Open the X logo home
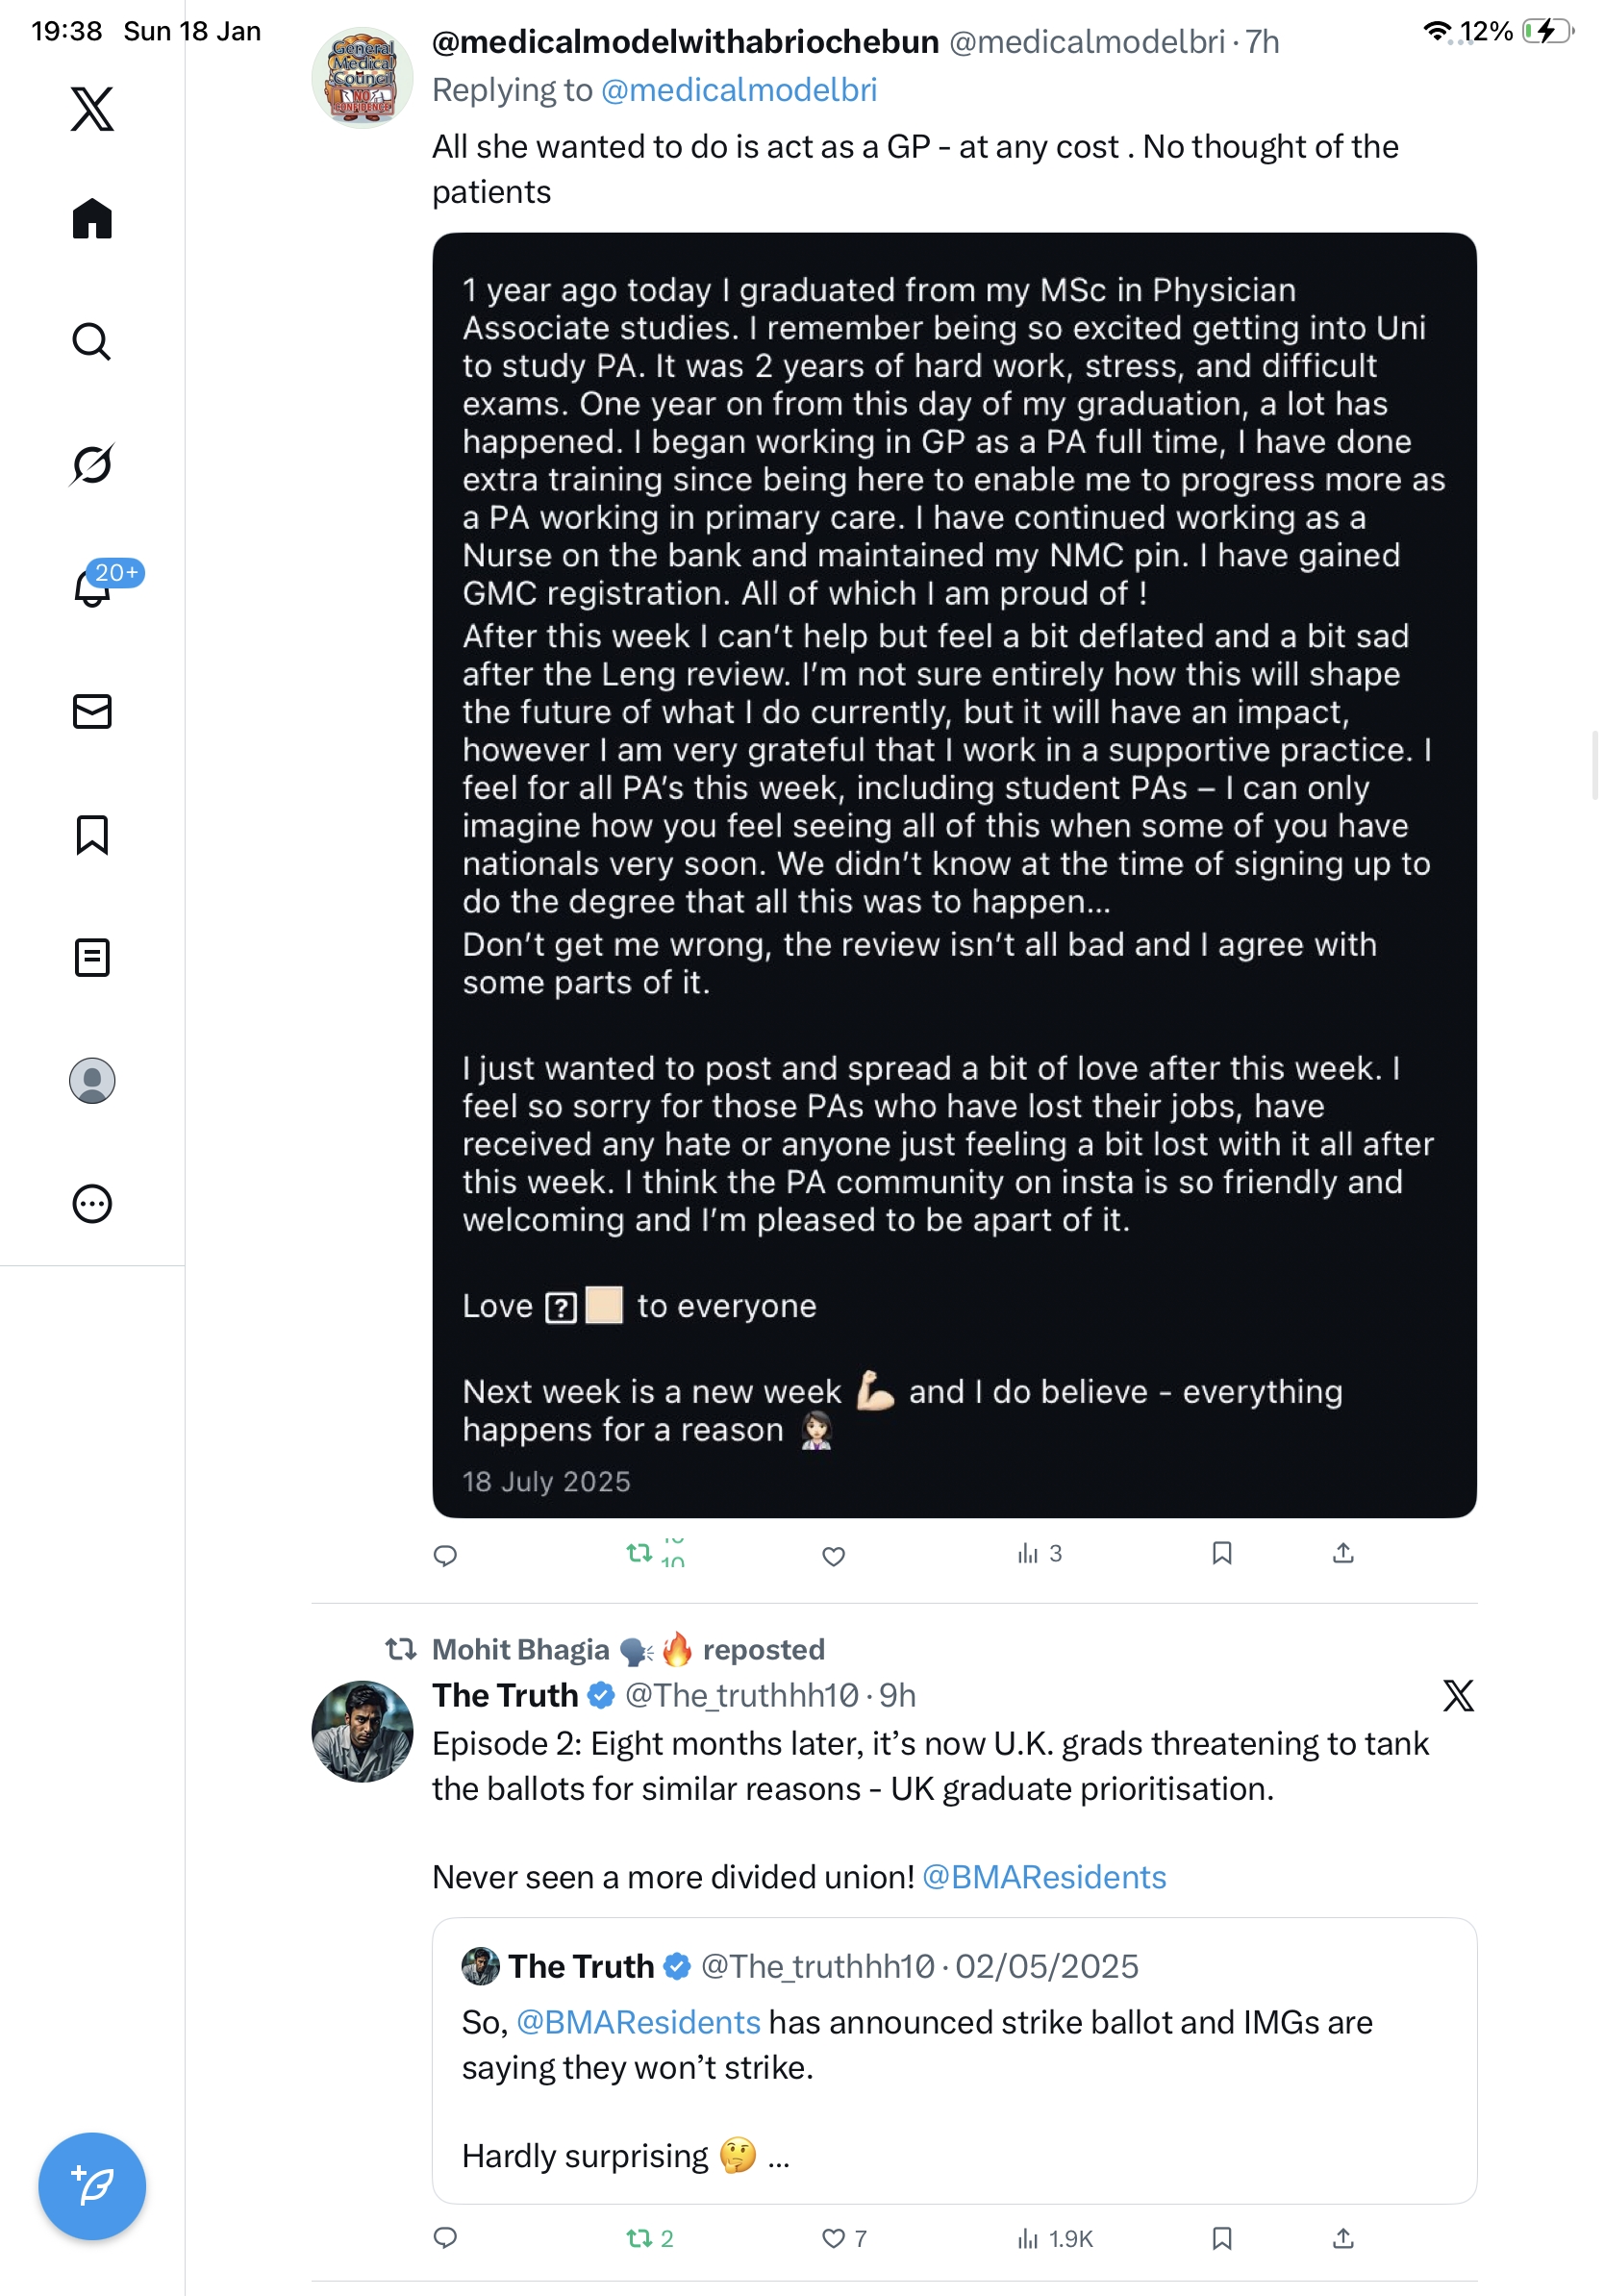1604x2296 pixels. pyautogui.click(x=92, y=108)
